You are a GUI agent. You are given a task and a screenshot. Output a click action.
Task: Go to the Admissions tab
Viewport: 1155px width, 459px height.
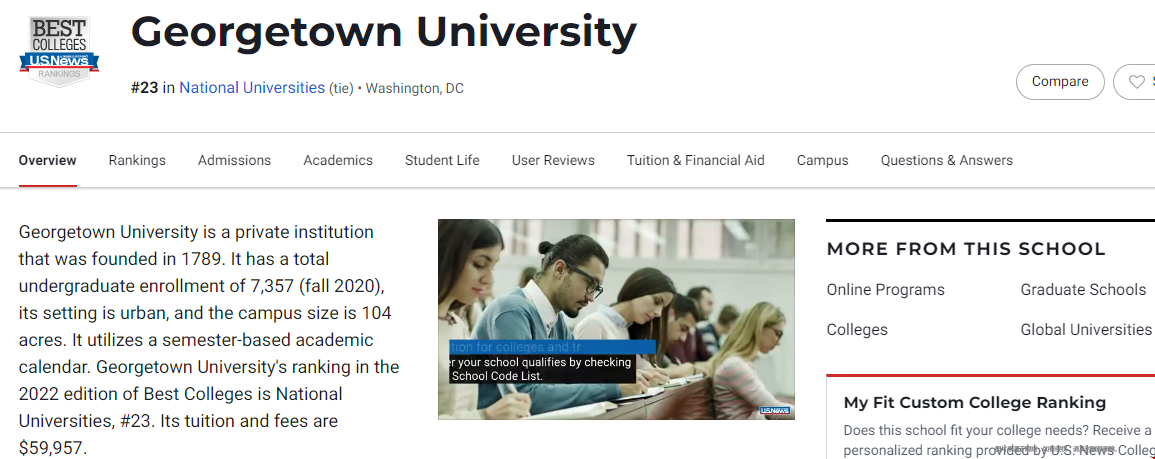pos(234,160)
